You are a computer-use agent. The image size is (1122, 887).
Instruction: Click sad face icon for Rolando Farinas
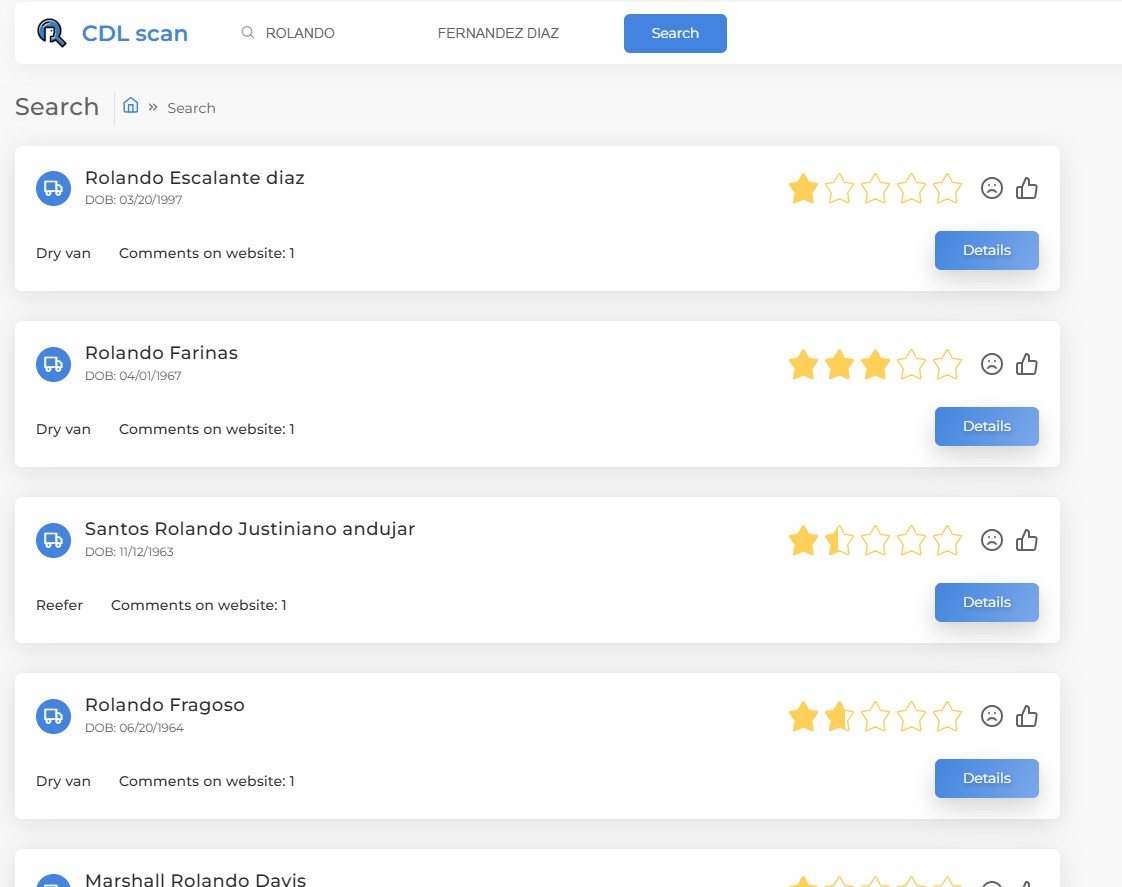[991, 364]
